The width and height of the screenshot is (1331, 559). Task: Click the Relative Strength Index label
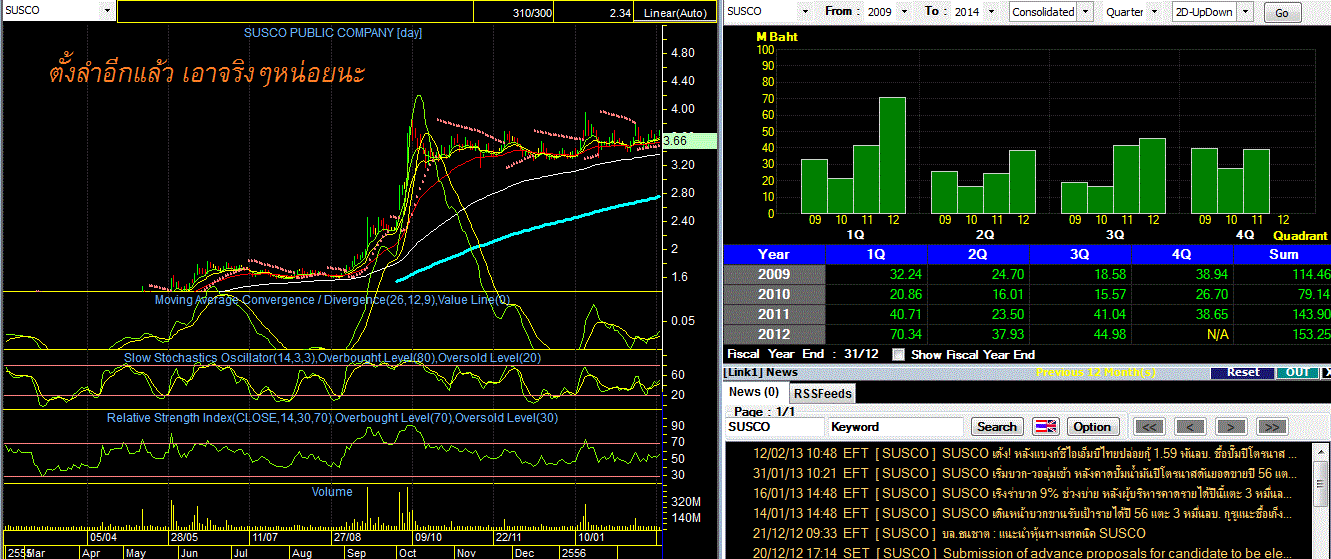pyautogui.click(x=332, y=417)
